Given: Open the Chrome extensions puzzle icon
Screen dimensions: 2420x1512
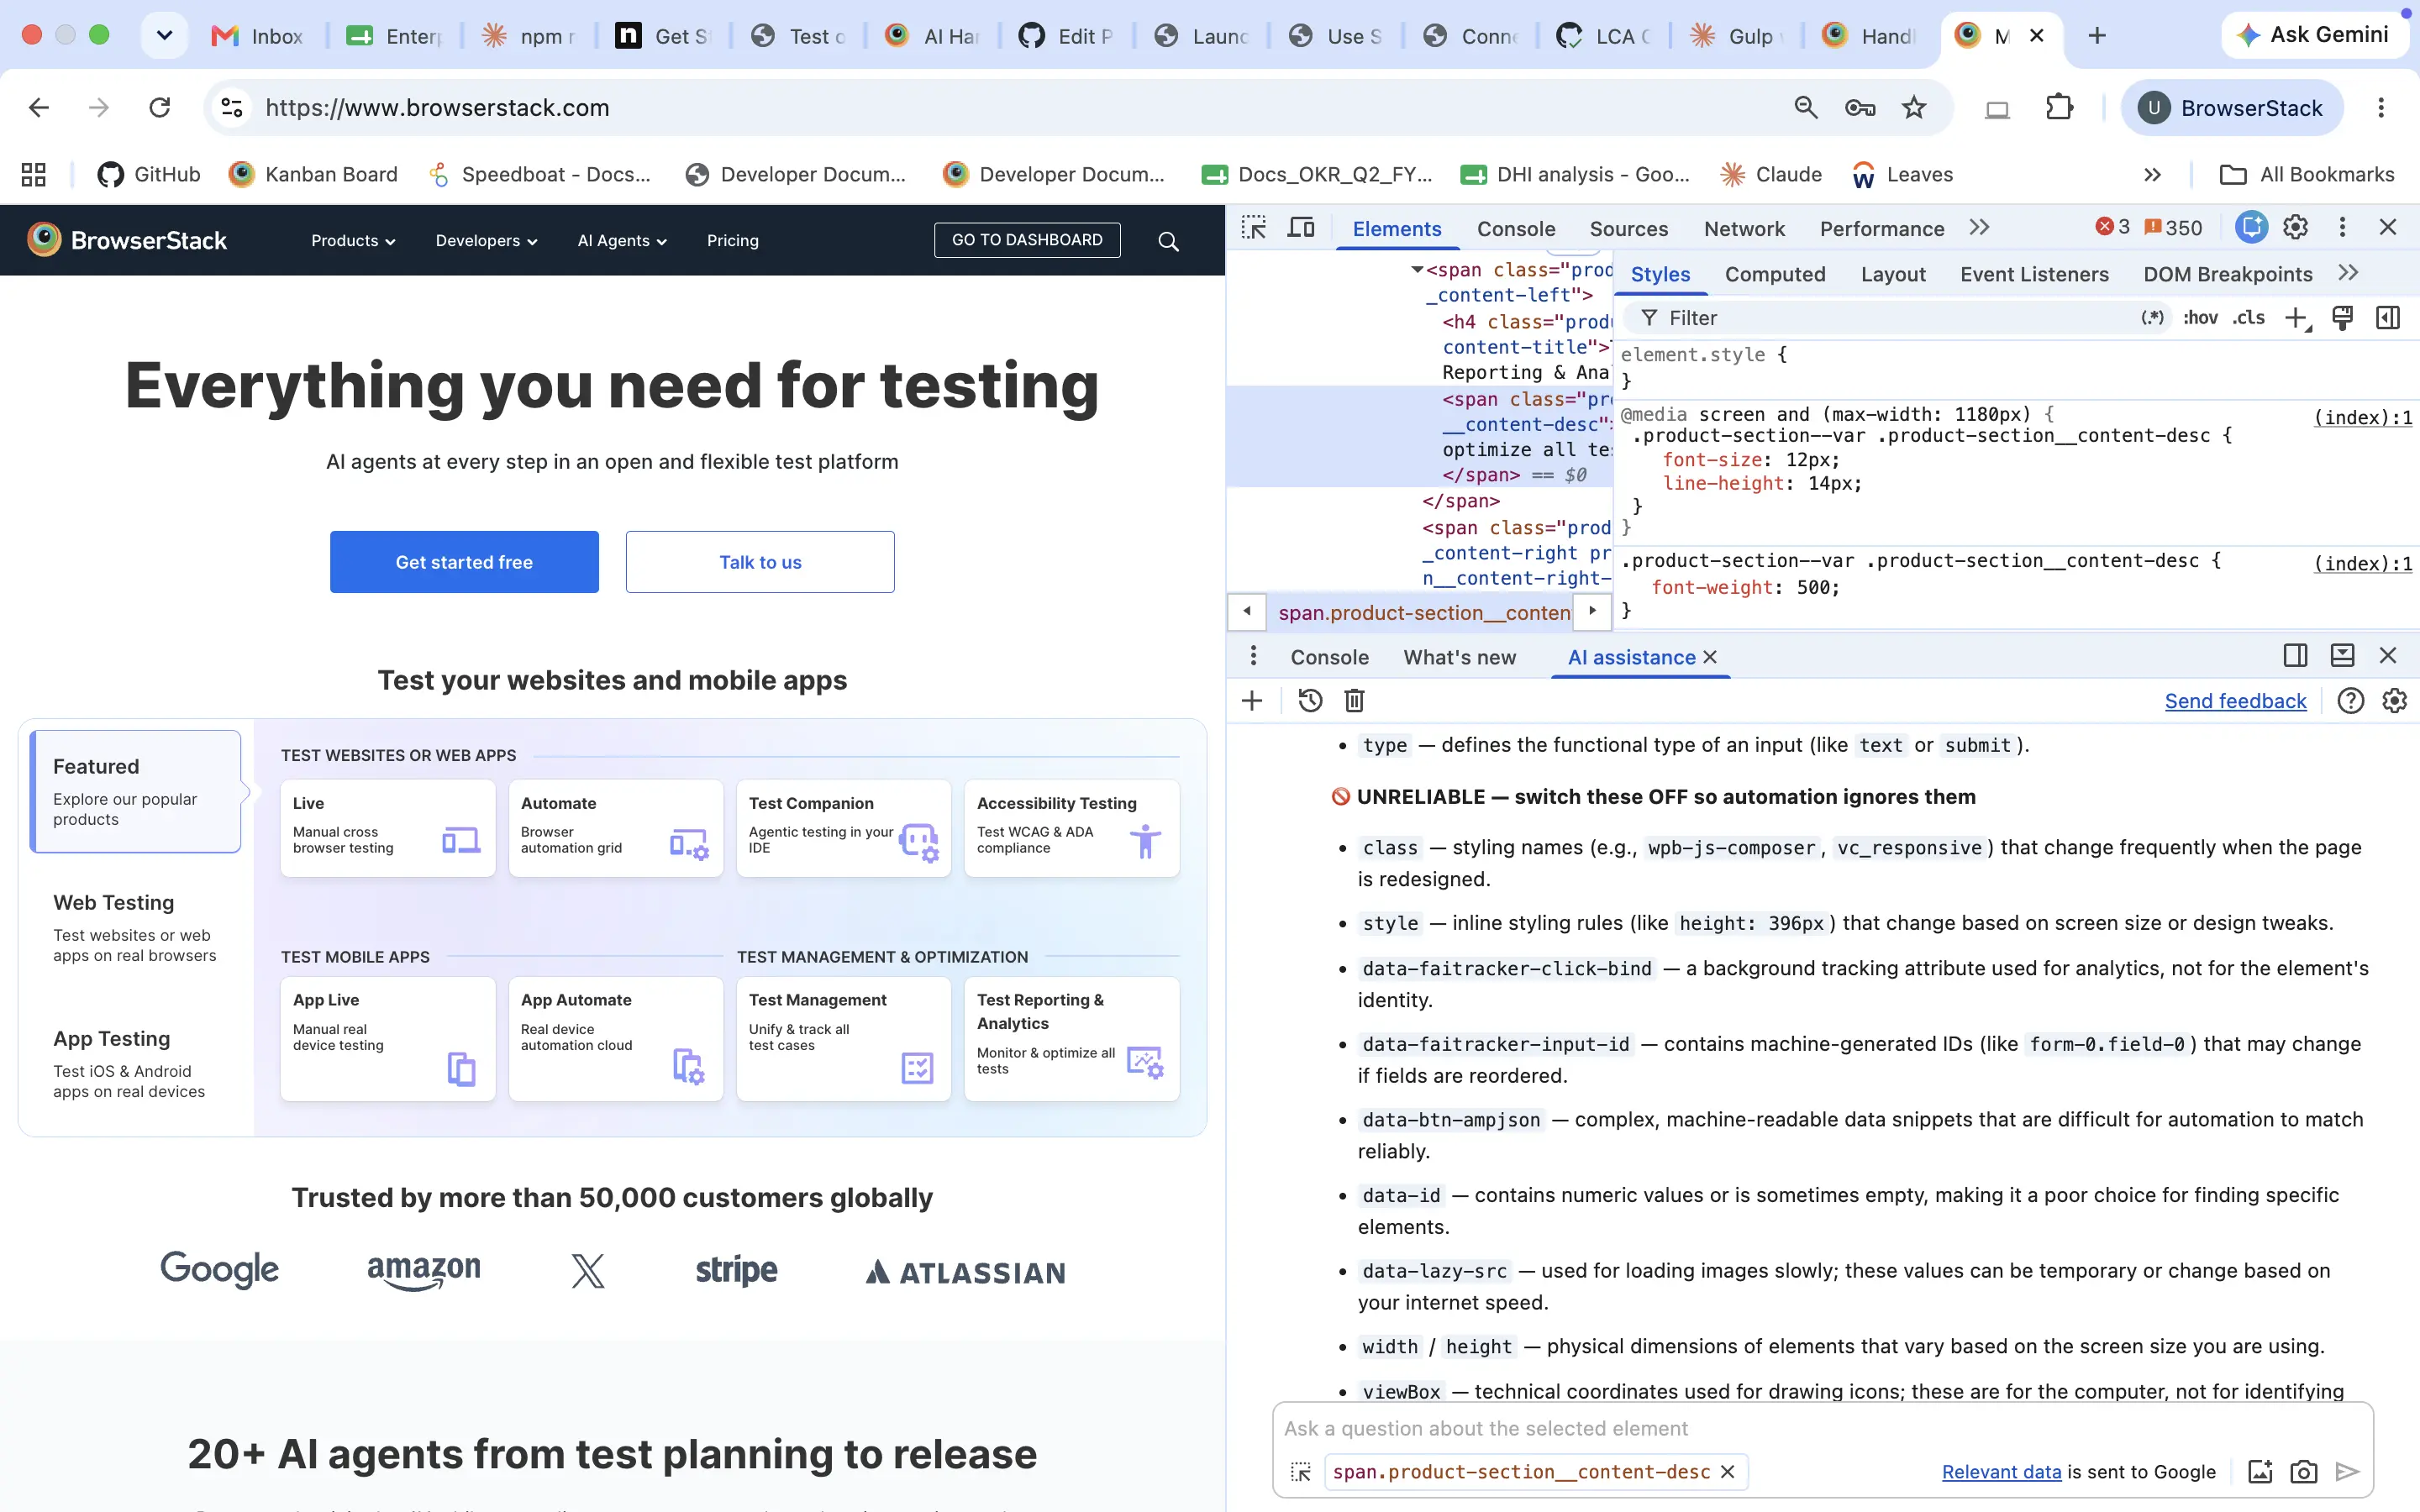Looking at the screenshot, I should [2060, 108].
